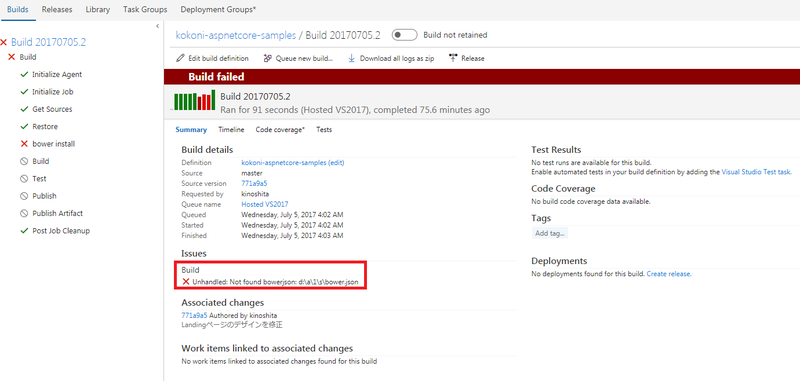Open the Builds tab
This screenshot has width=800, height=381.
[18, 10]
